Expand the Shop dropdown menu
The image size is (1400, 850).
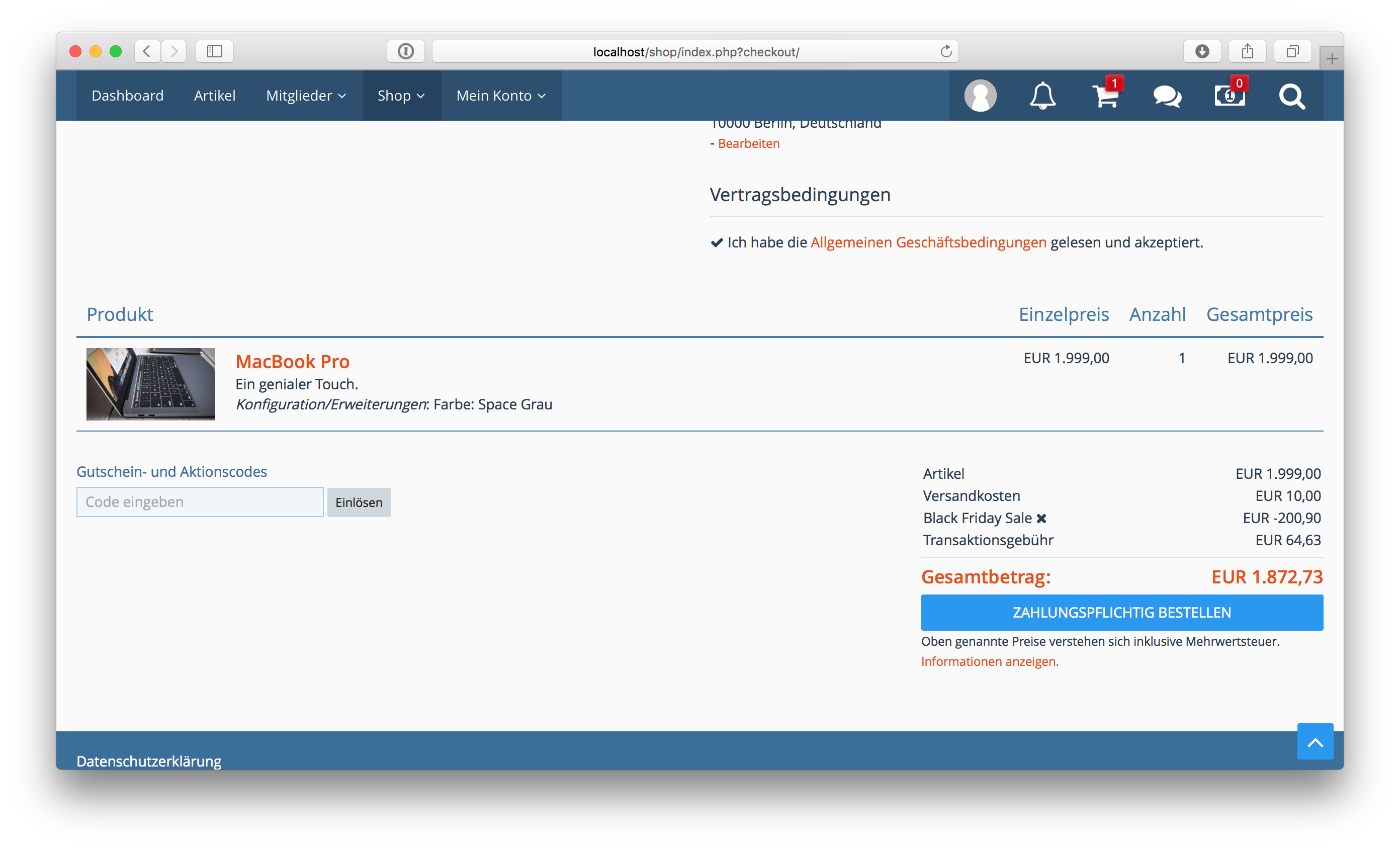401,96
